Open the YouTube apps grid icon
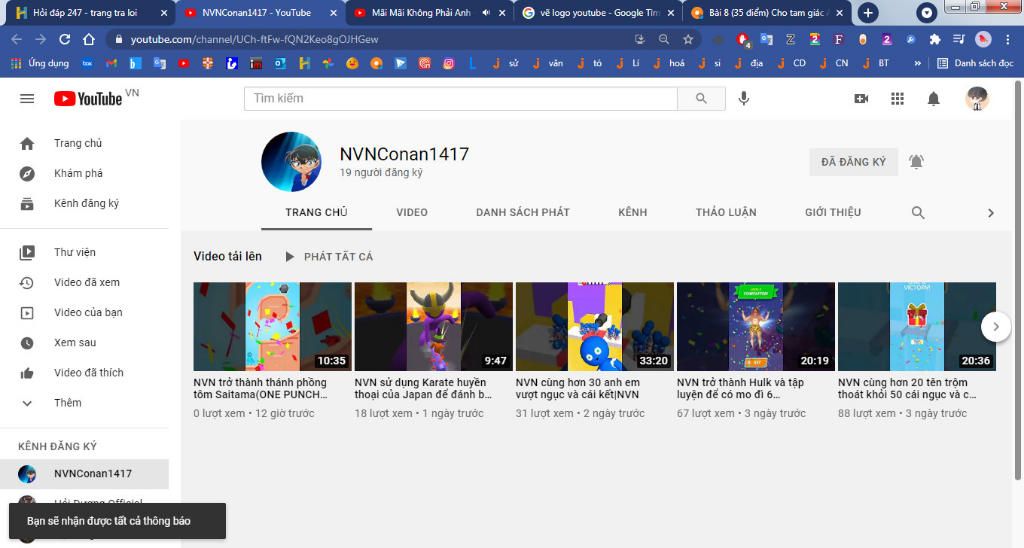The height and width of the screenshot is (548, 1024). pos(897,99)
